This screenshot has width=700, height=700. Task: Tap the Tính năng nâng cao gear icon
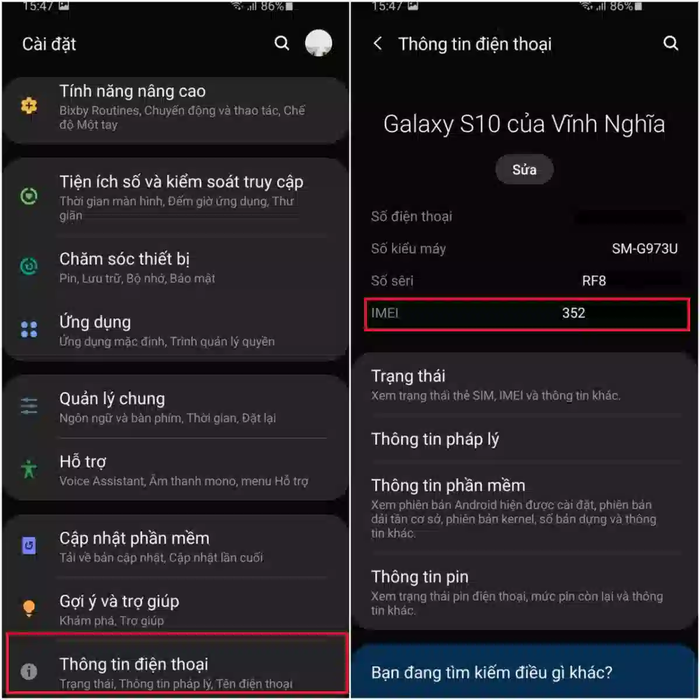tap(29, 106)
